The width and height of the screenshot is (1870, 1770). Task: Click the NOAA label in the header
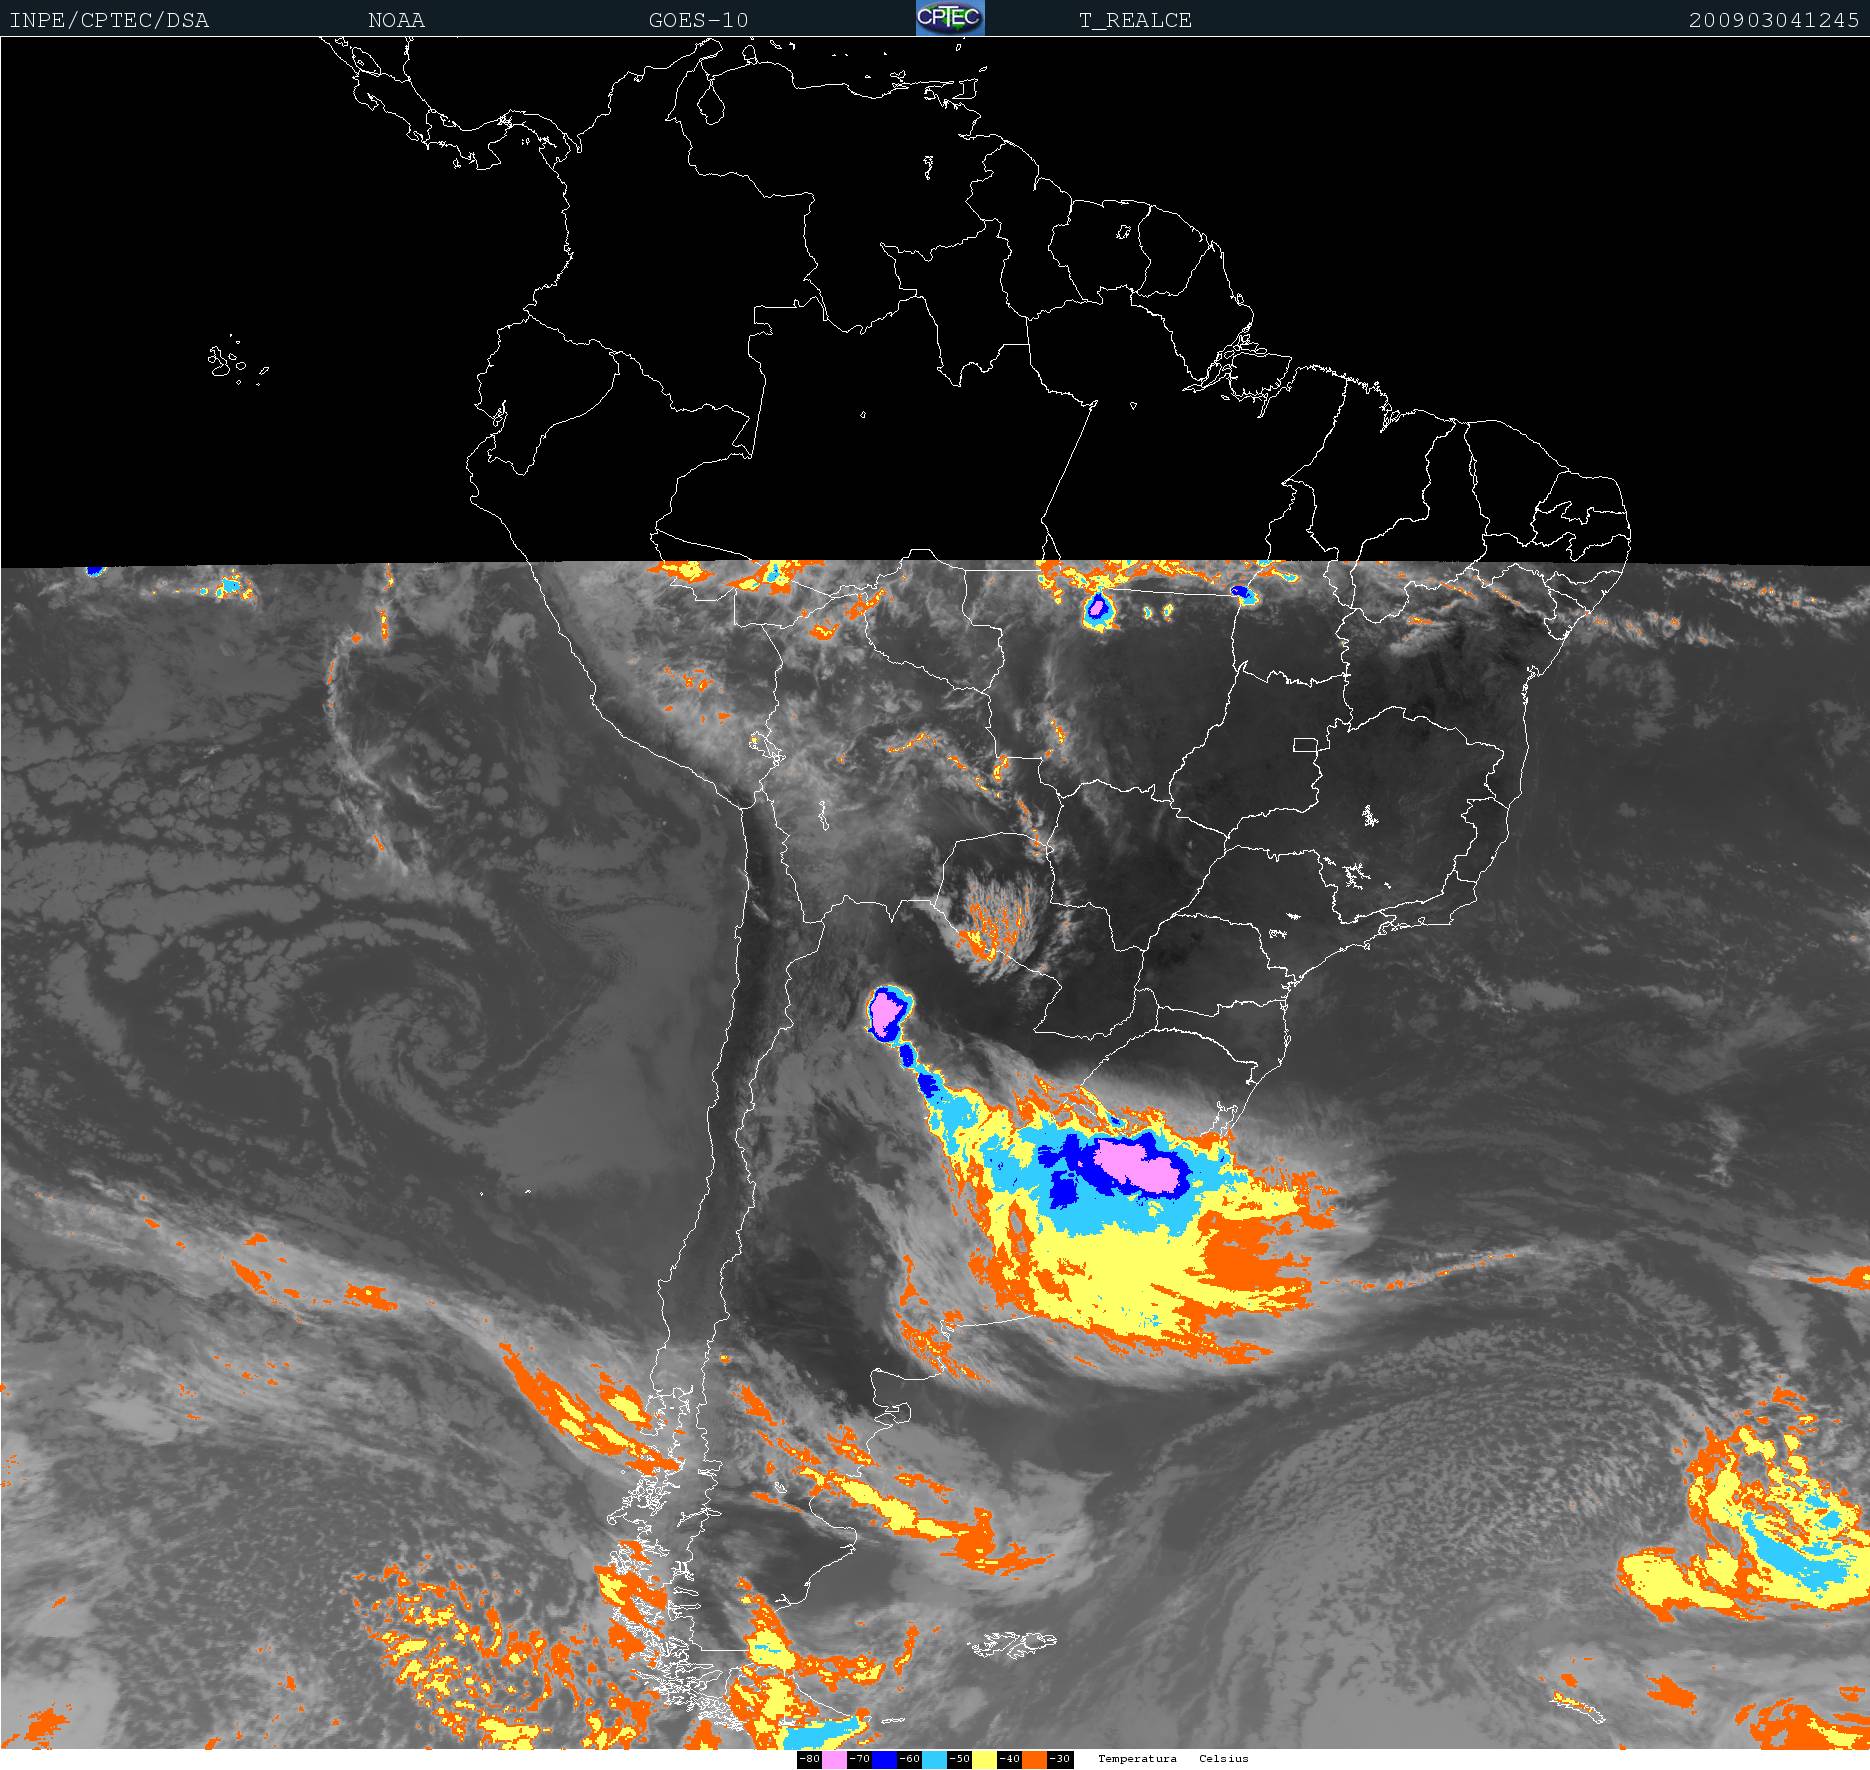click(396, 20)
